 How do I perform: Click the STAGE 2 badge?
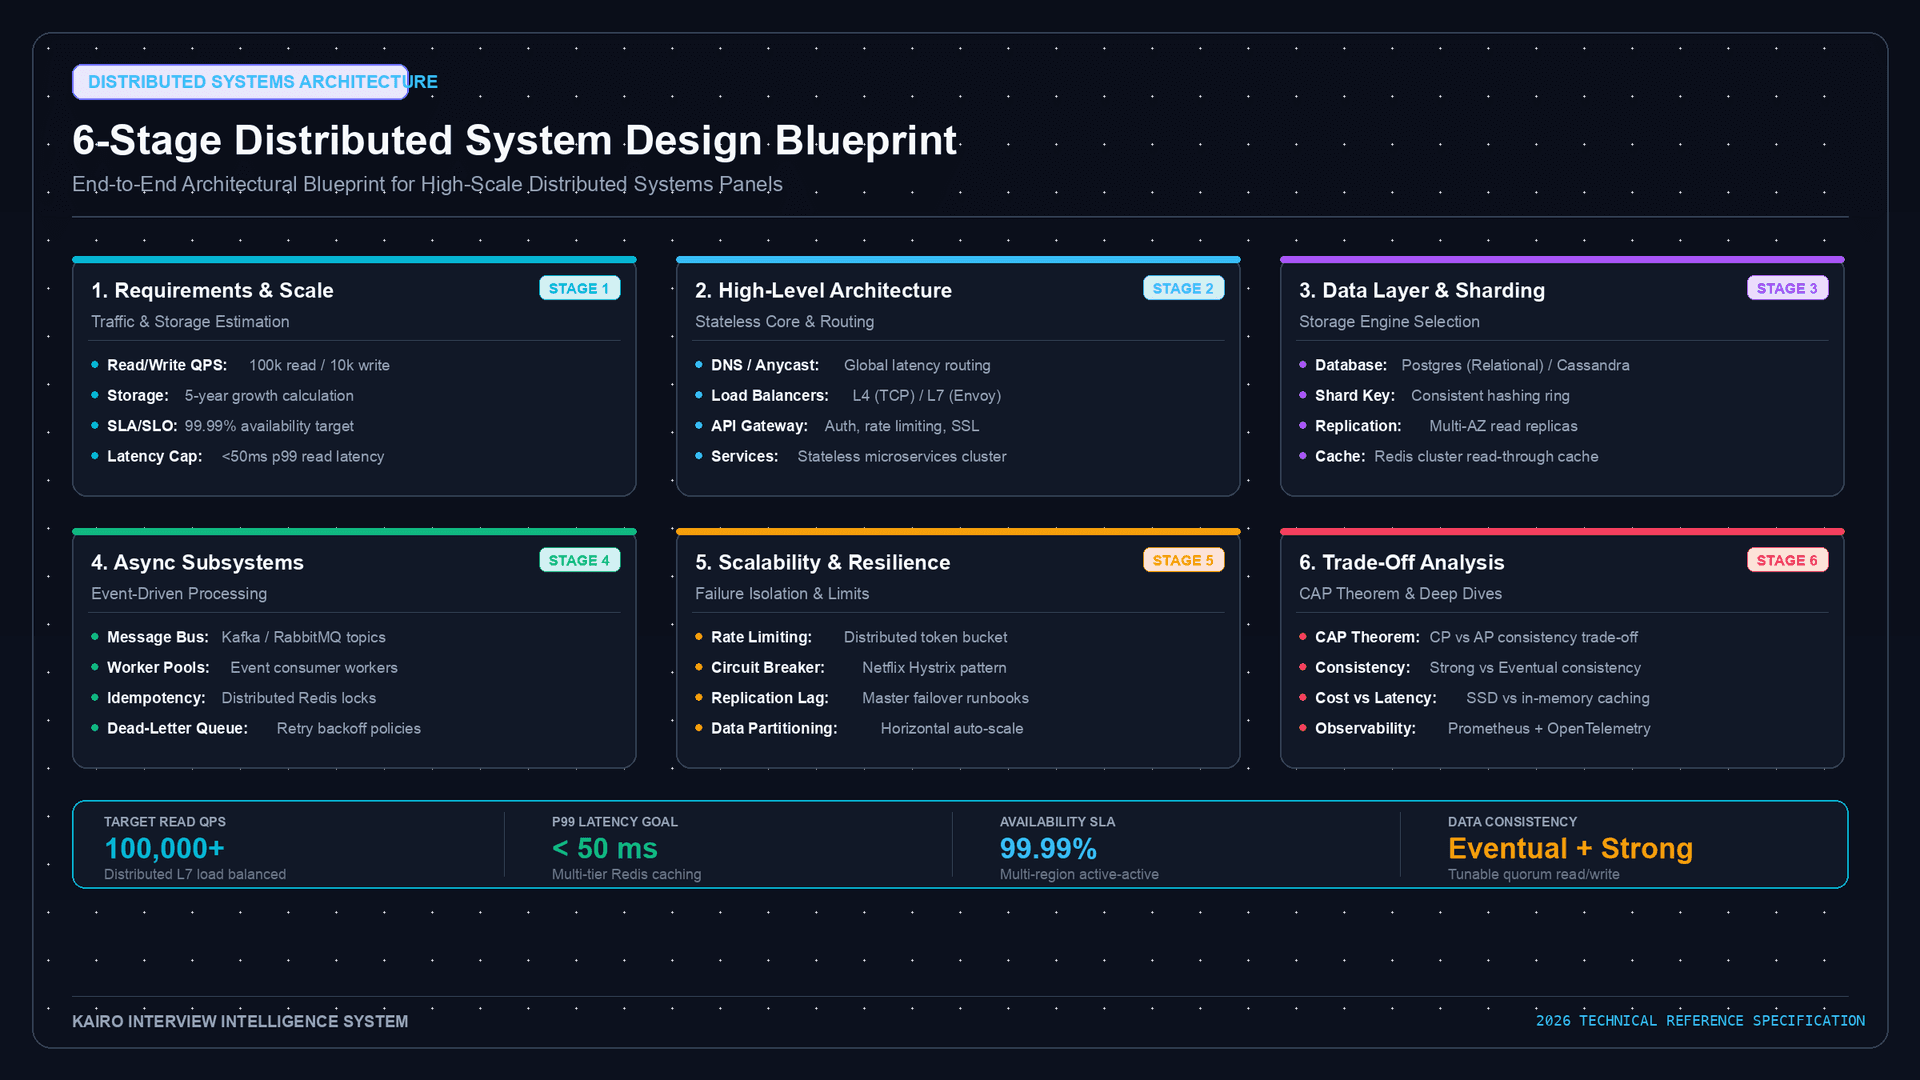point(1184,288)
